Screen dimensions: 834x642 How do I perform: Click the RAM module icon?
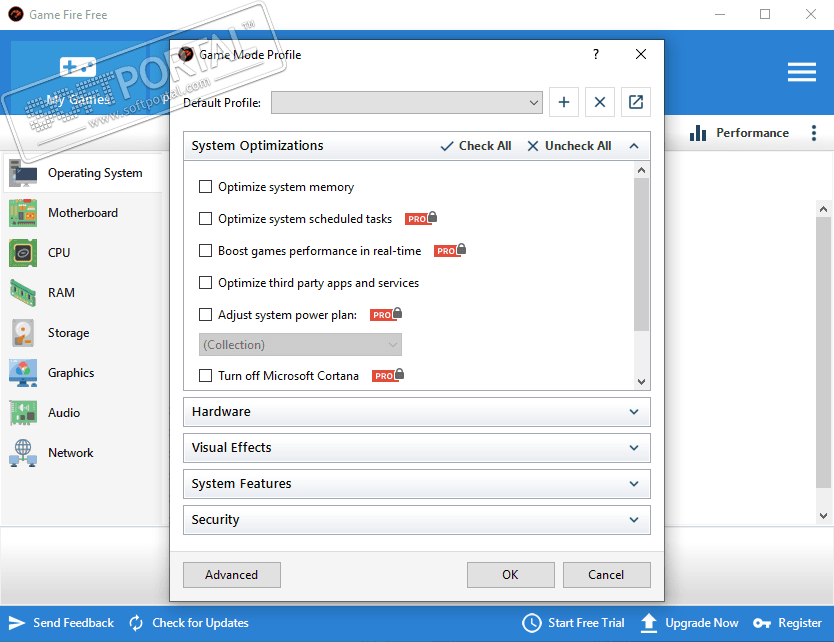click(23, 293)
